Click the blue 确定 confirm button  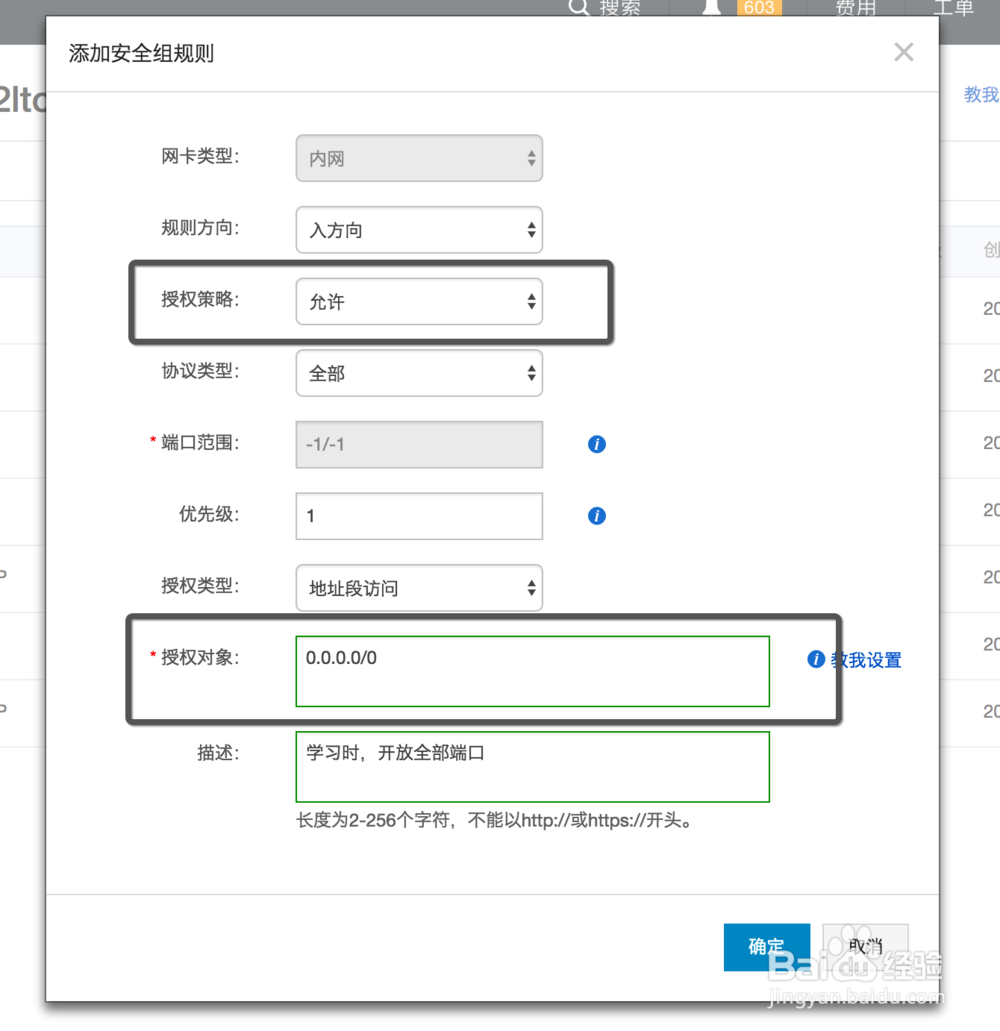tap(767, 947)
